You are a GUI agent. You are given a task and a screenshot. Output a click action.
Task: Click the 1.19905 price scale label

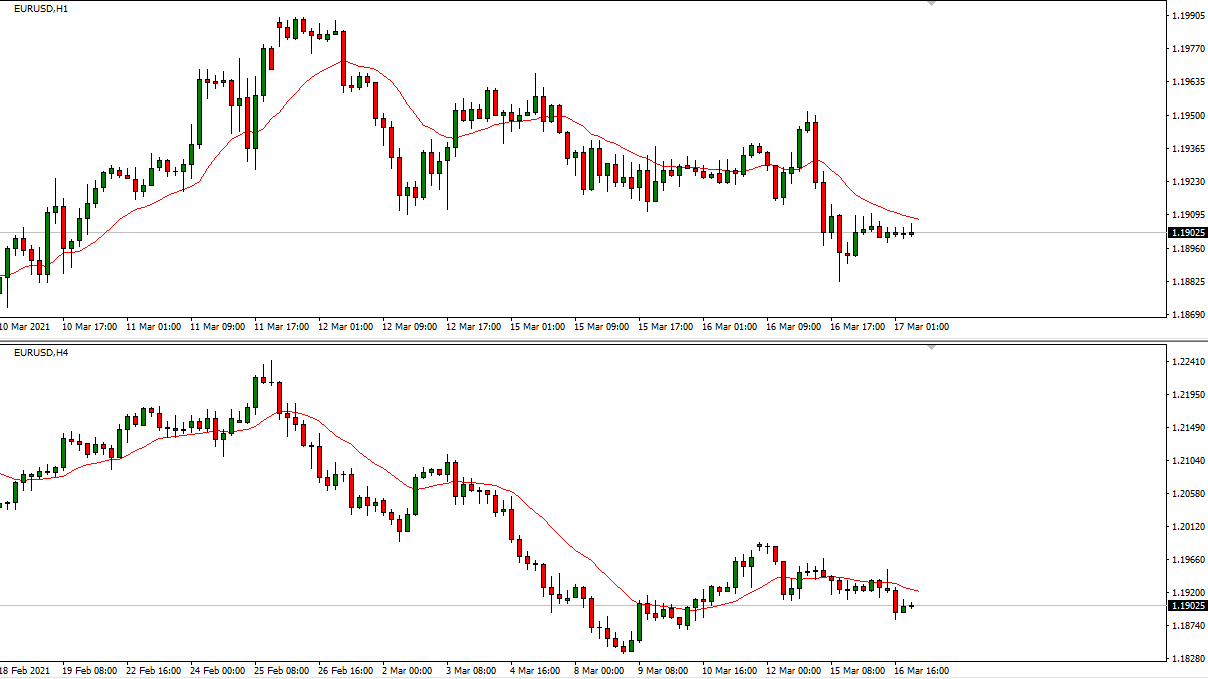[x=1190, y=16]
